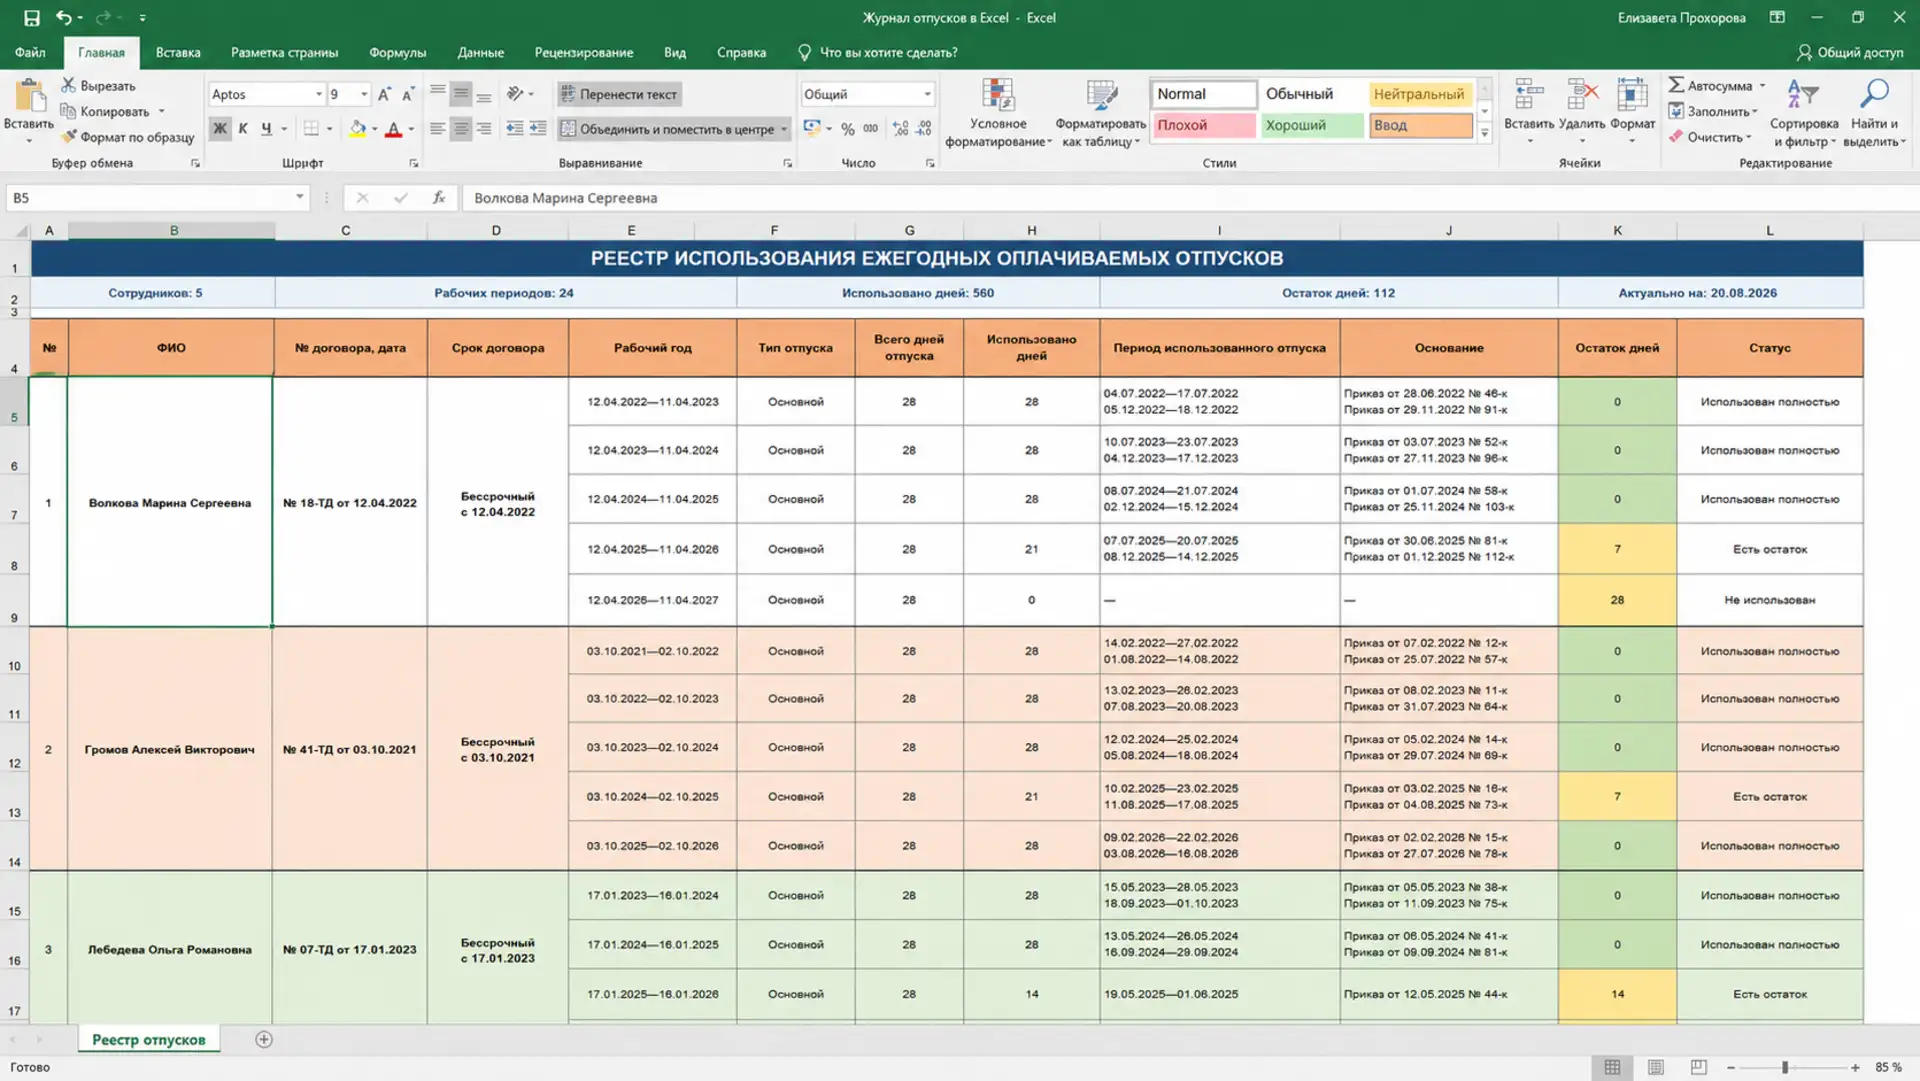Open the Файл menu
The height and width of the screenshot is (1081, 1920).
[30, 52]
